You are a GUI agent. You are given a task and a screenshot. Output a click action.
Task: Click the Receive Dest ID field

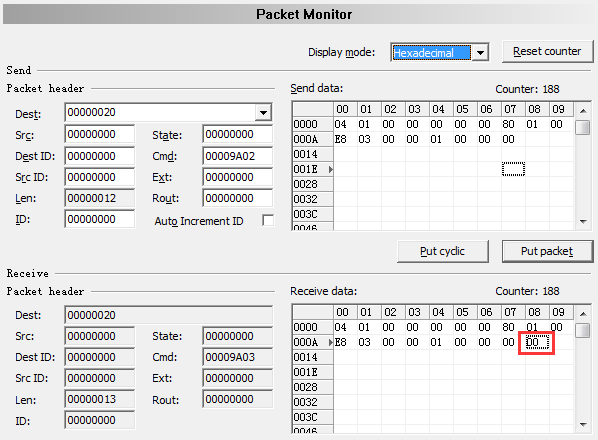click(x=100, y=357)
